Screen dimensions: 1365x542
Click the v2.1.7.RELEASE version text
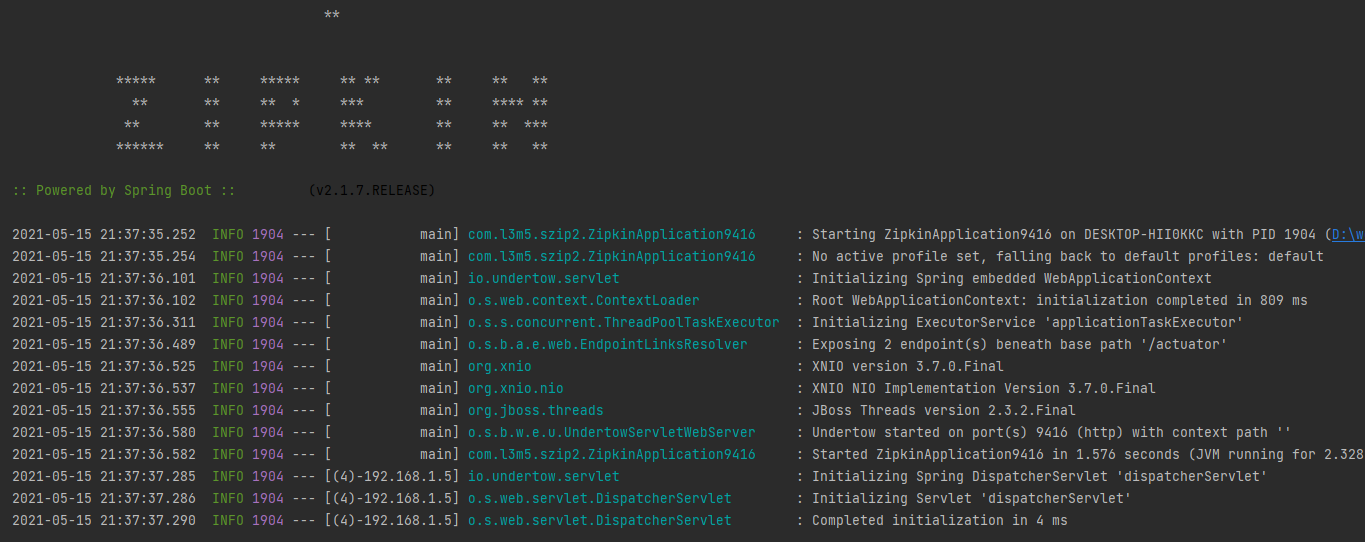pyautogui.click(x=372, y=190)
